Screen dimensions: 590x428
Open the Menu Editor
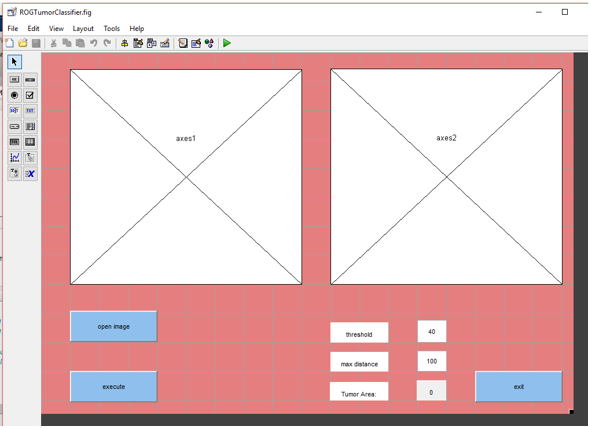138,43
